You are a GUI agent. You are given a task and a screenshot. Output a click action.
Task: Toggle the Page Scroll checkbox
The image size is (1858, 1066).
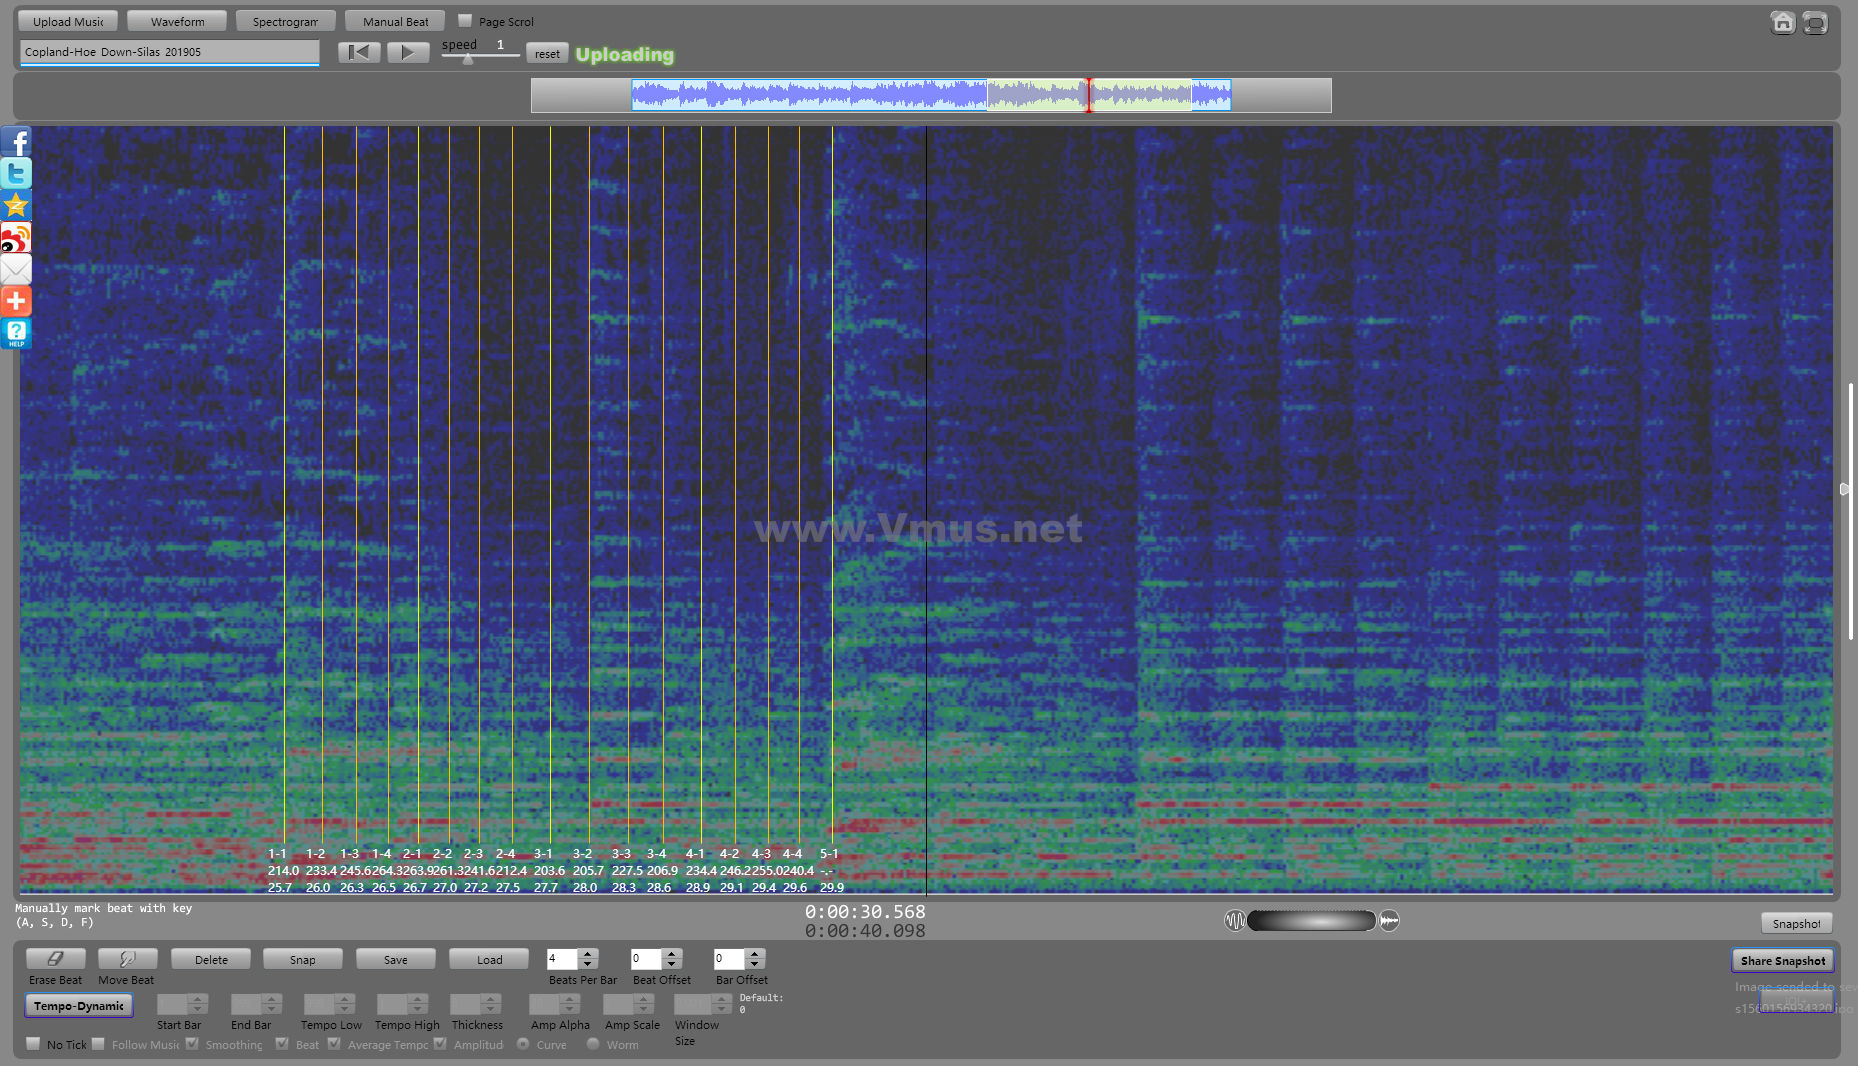[465, 20]
